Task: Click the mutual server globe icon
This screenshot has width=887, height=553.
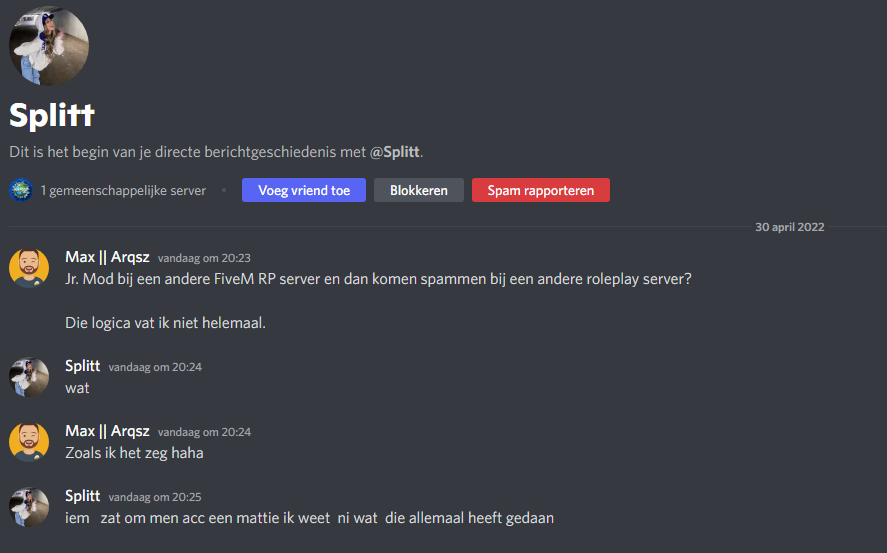Action: (21, 190)
